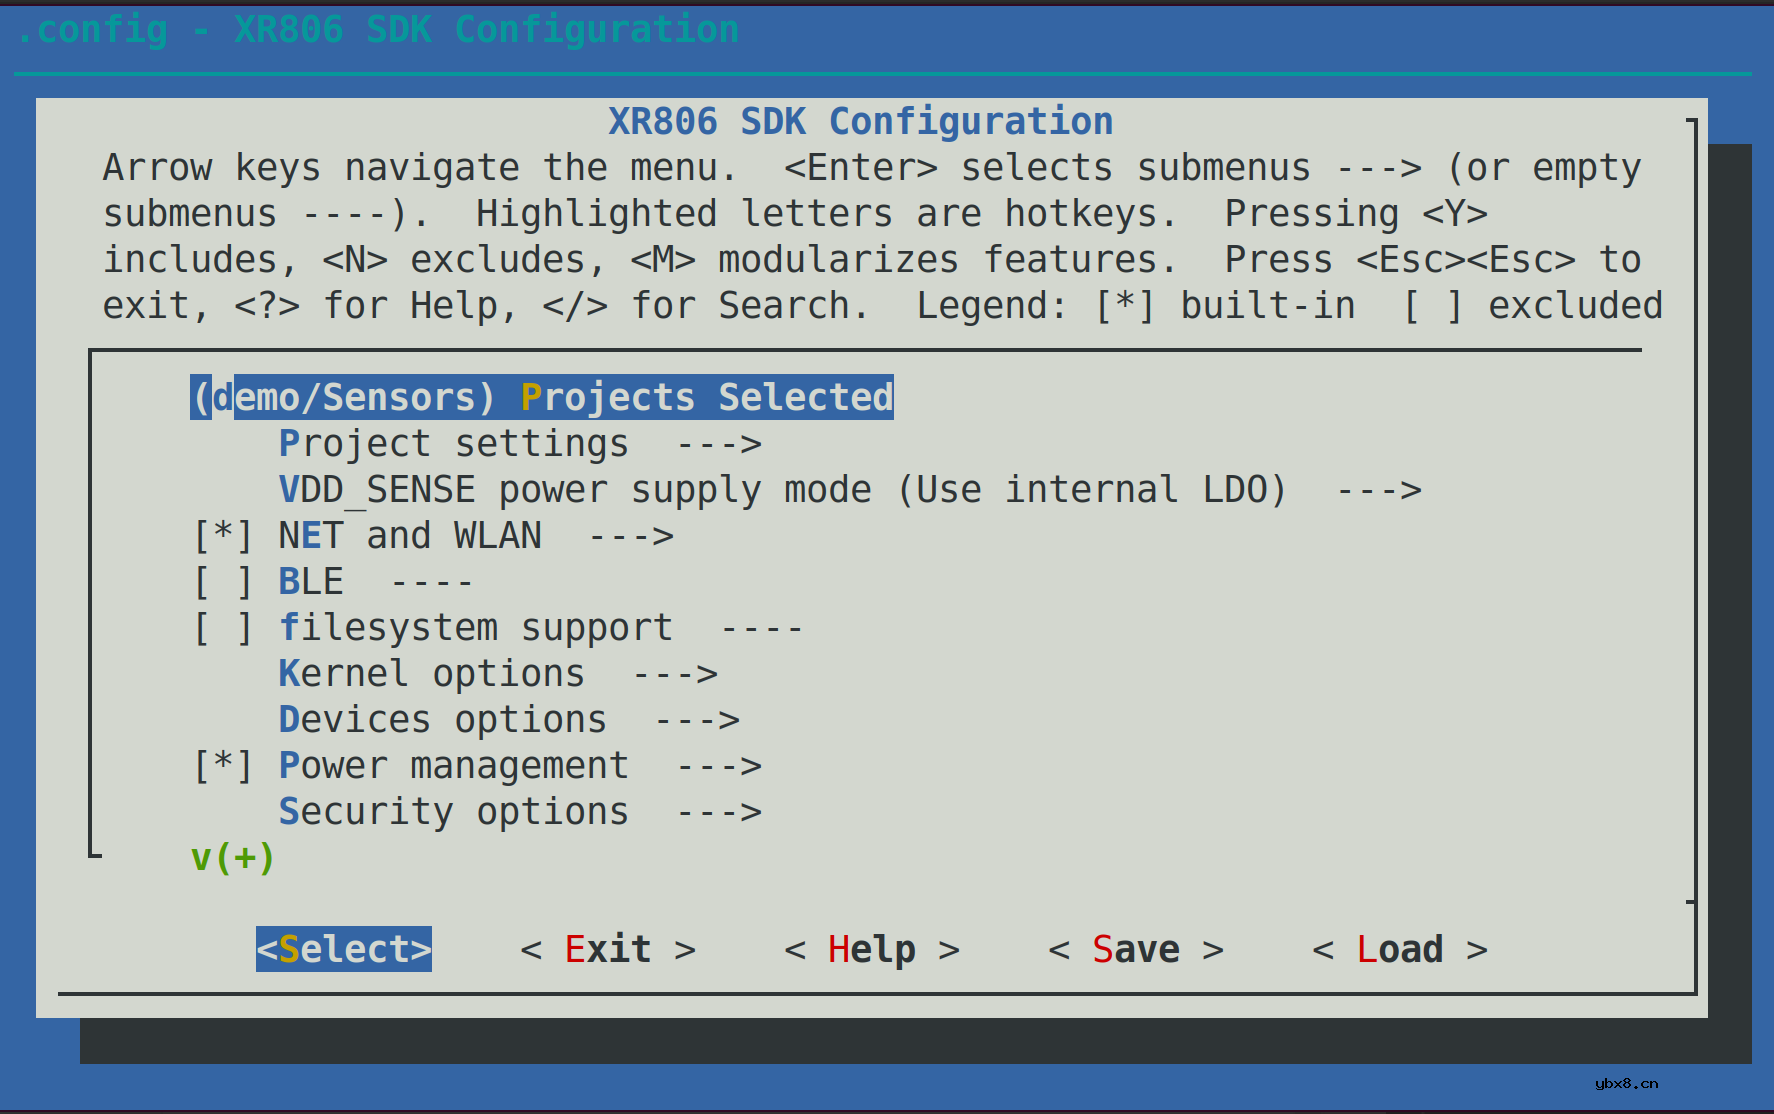Click the v(+) scroll-down indicator
Image resolution: width=1774 pixels, height=1114 pixels.
pyautogui.click(x=232, y=857)
